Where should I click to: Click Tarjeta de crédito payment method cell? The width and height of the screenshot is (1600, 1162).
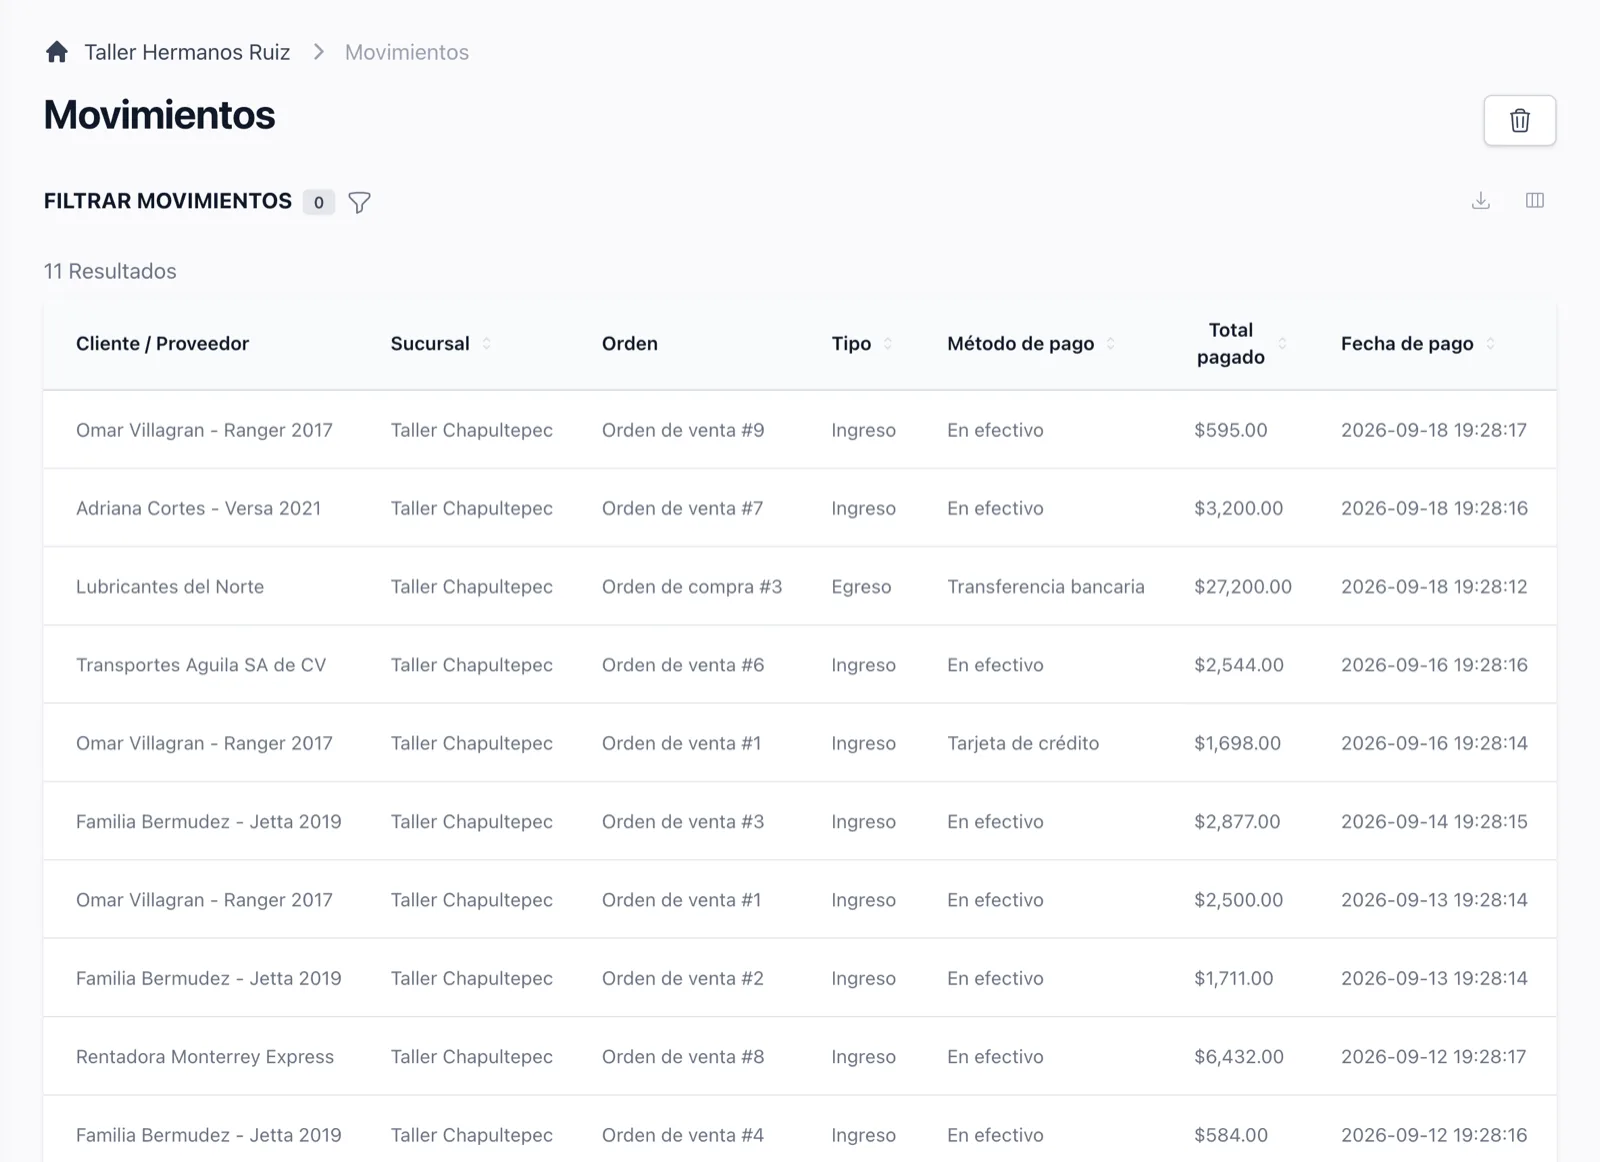[1023, 743]
